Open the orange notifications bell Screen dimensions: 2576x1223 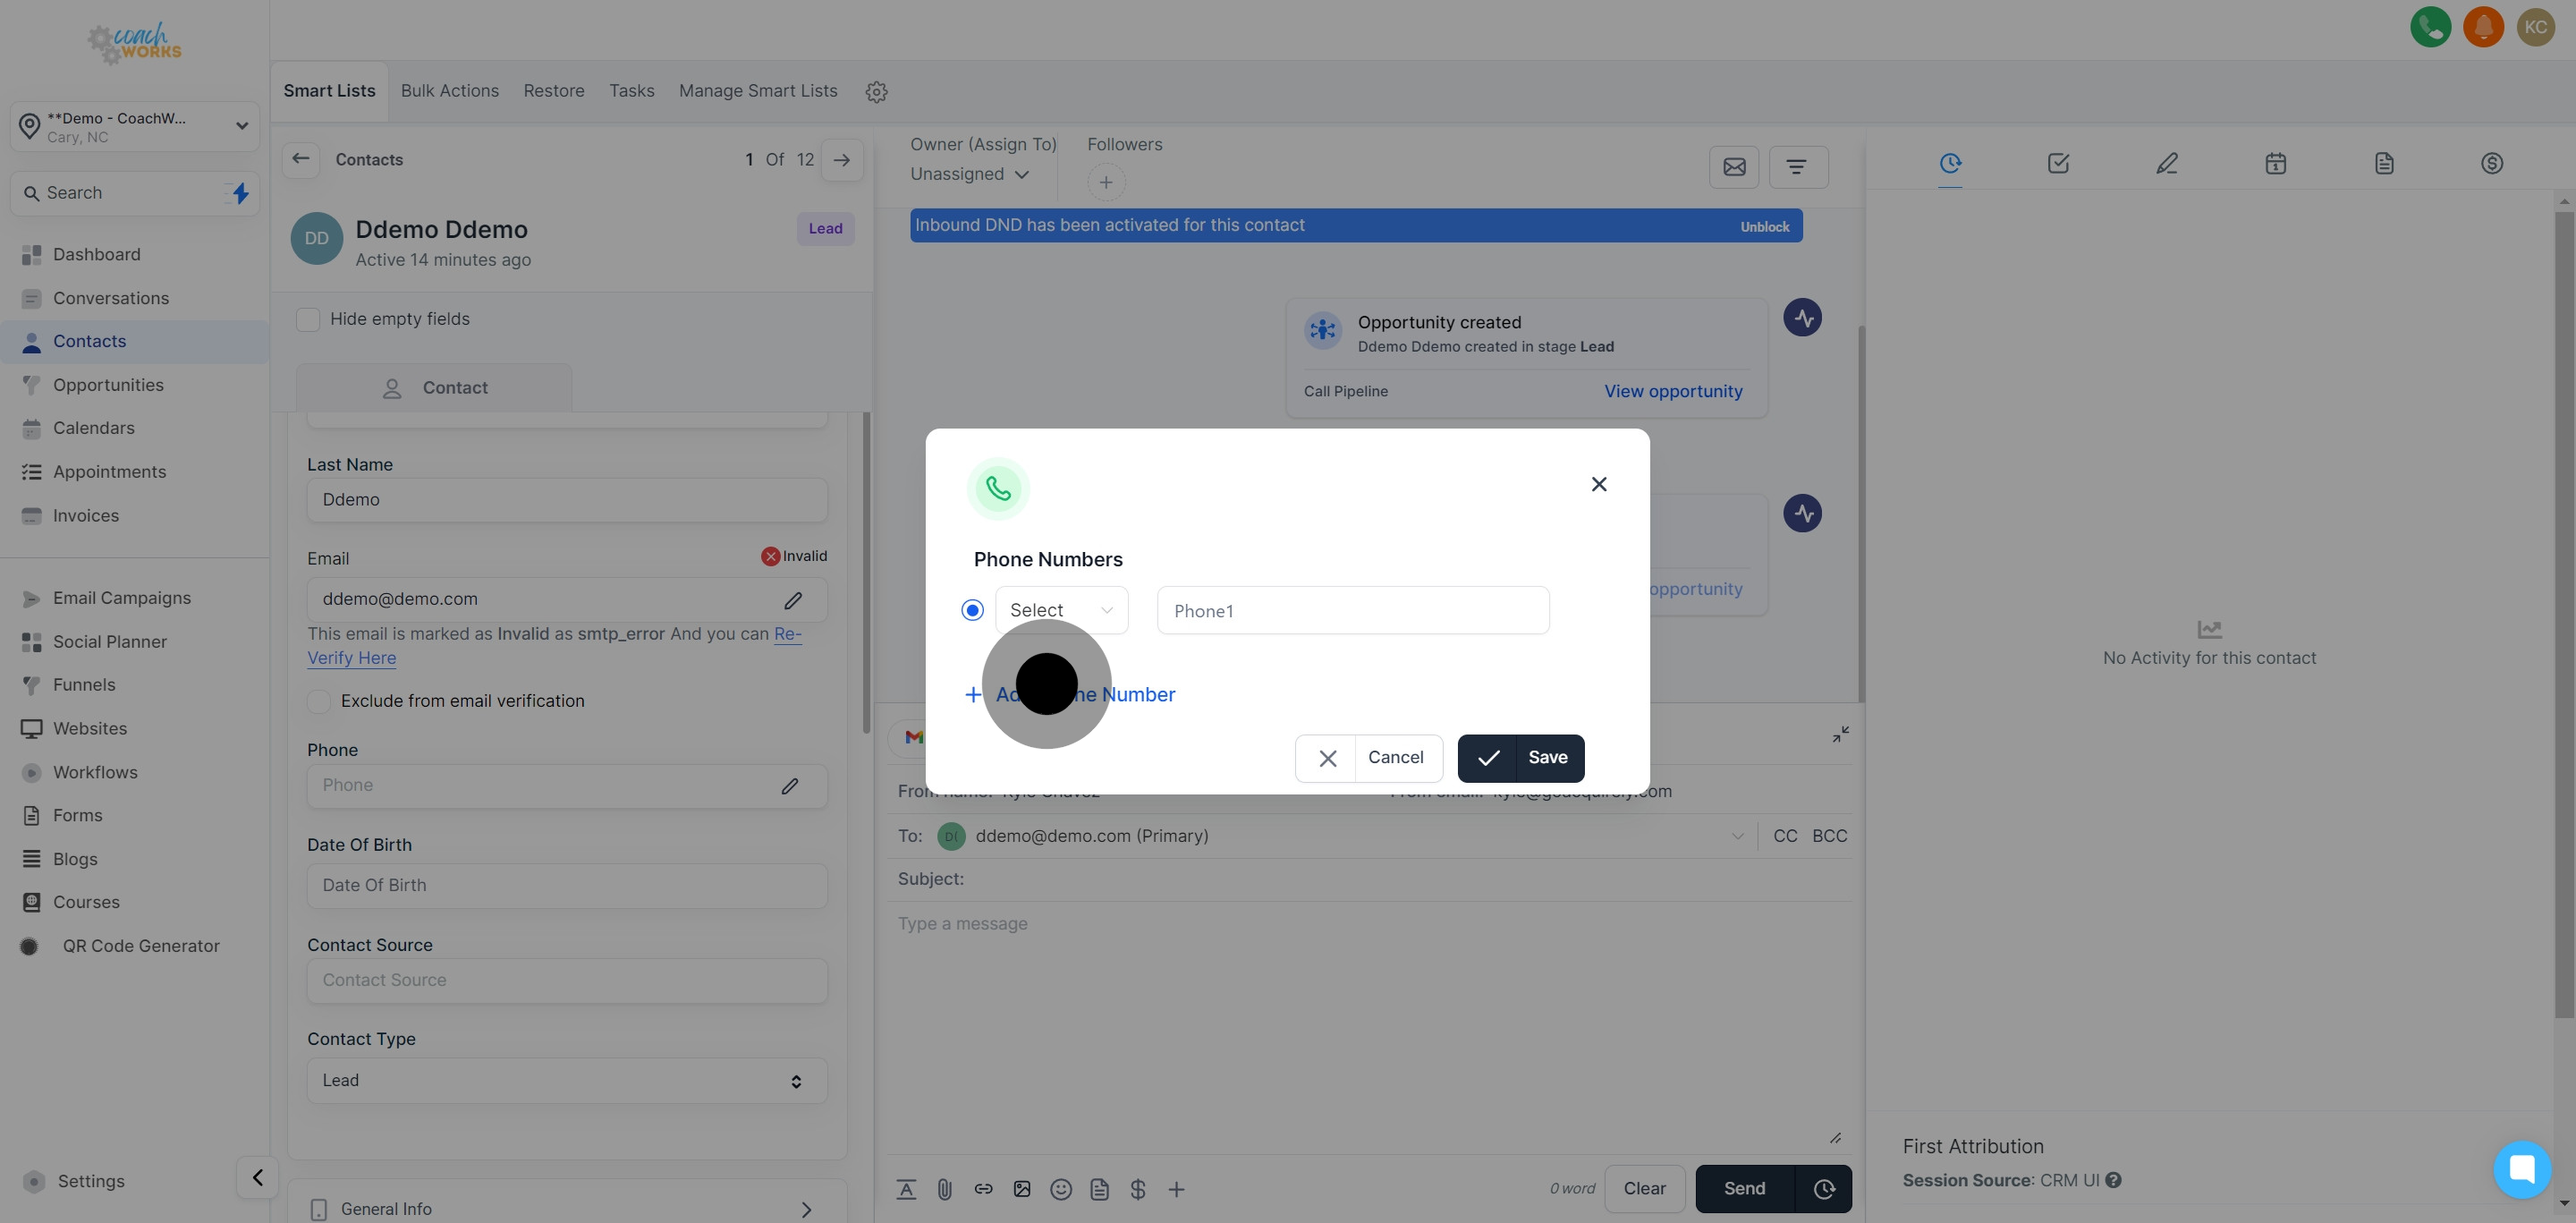[x=2483, y=27]
